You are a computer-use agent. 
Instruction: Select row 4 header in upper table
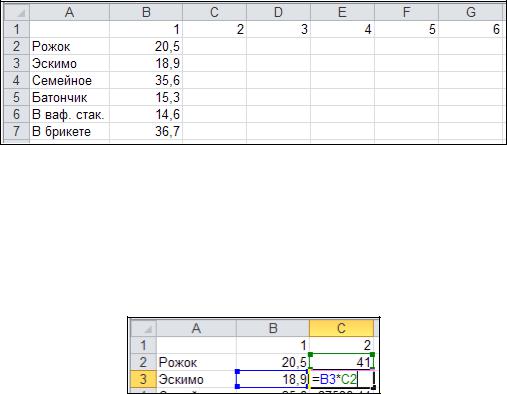16,80
